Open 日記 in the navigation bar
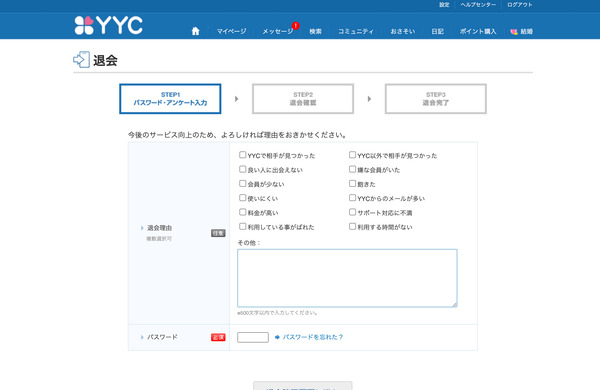This screenshot has width=600, height=390. [437, 31]
